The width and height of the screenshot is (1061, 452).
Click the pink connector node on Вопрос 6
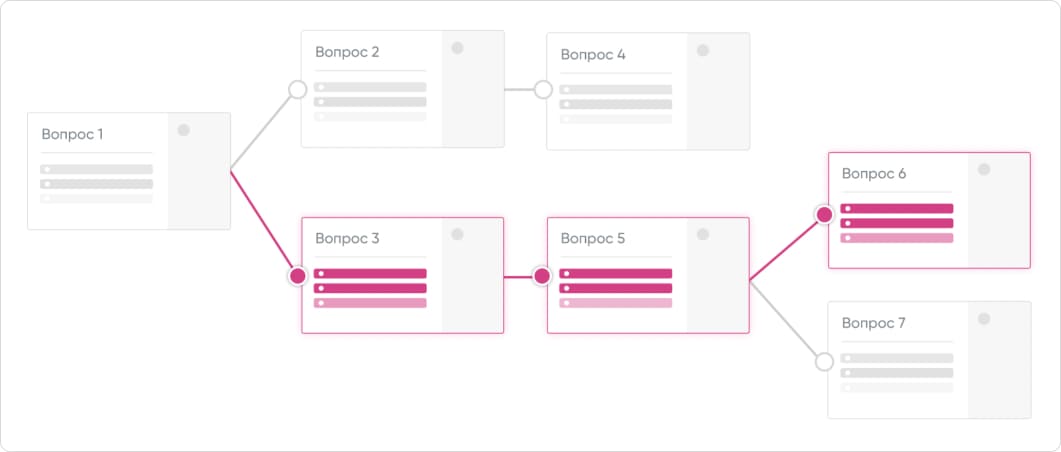824,214
